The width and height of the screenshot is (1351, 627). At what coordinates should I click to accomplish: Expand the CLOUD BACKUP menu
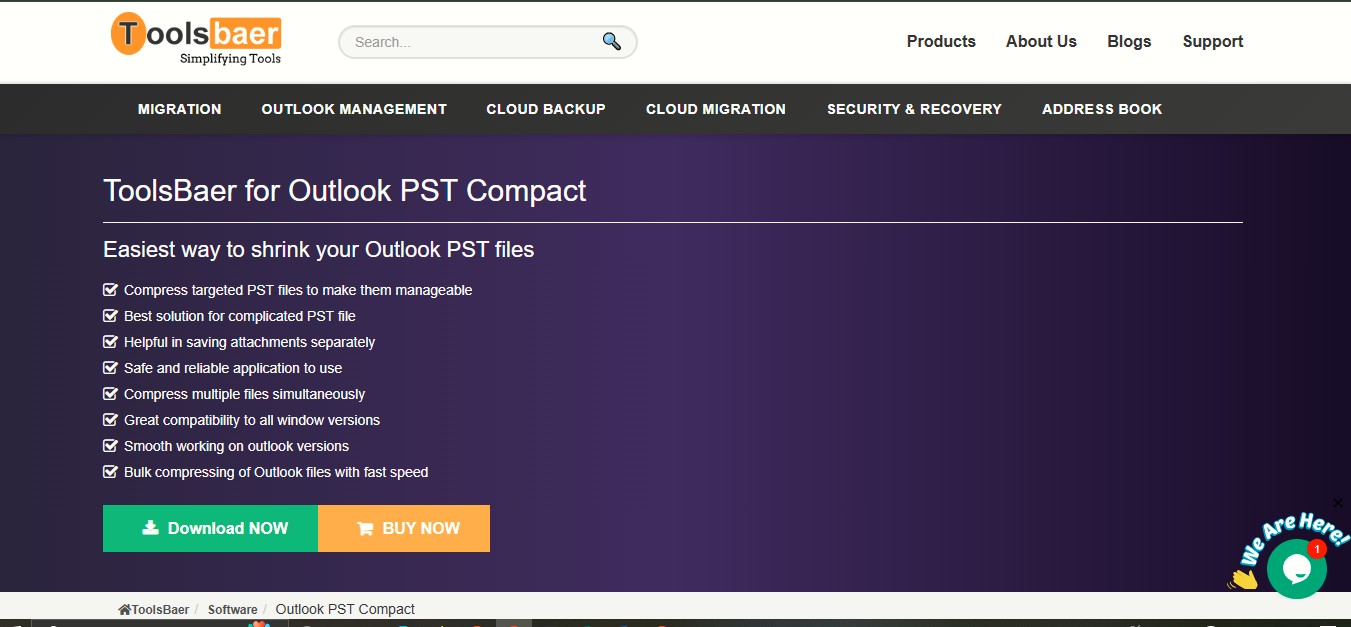546,109
